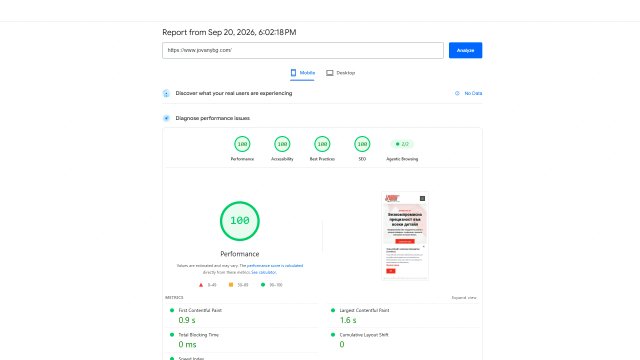
Task: Click the green dot beside First Contentful Paint
Action: [172, 310]
